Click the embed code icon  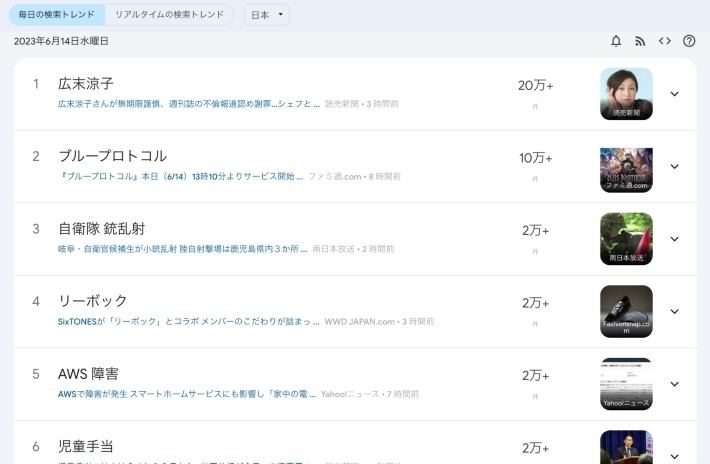pyautogui.click(x=665, y=41)
